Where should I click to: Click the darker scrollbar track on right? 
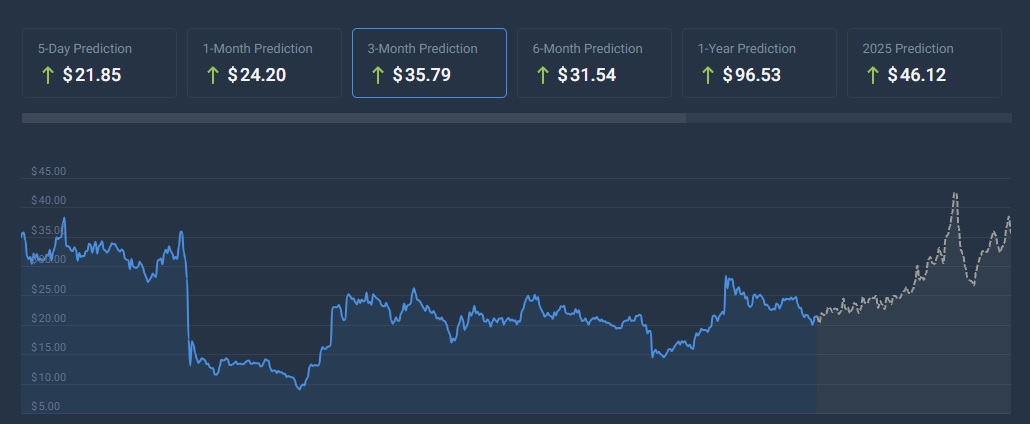pyautogui.click(x=849, y=118)
